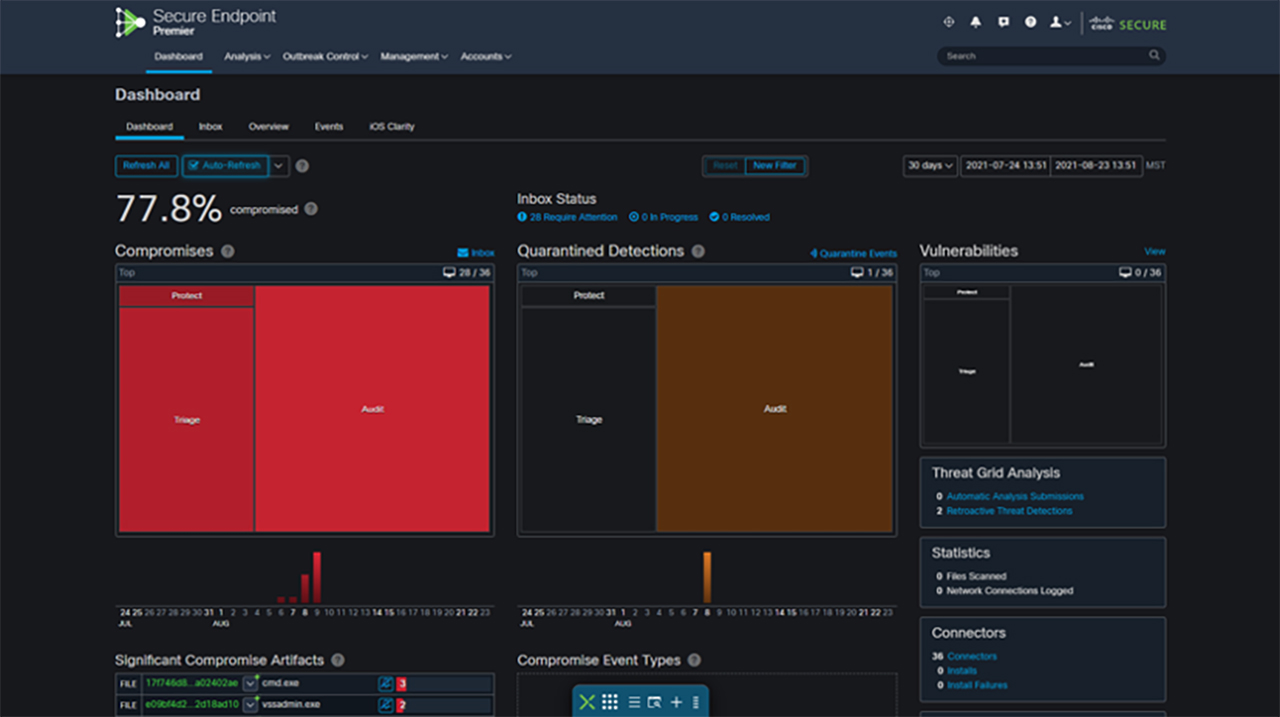Click green X icon on floating toolbar
Viewport: 1280px width, 717px height.
587,702
